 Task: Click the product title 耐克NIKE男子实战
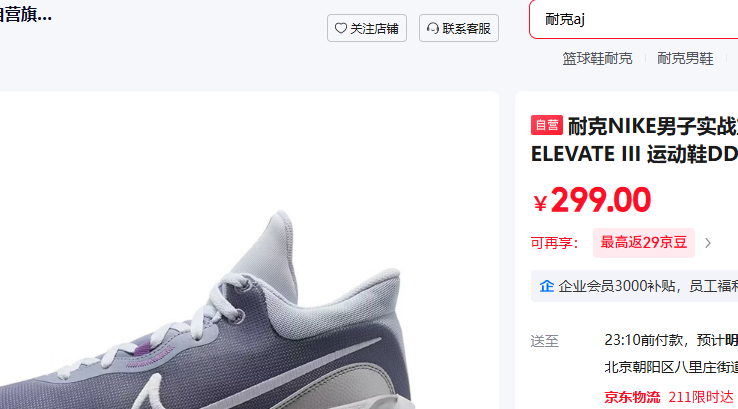[x=653, y=126]
